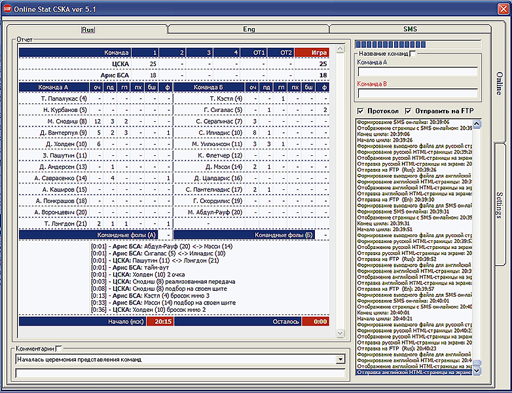Select player Т. Кэстл (4)
Viewport: 512px width, 393px height.
(x=226, y=99)
